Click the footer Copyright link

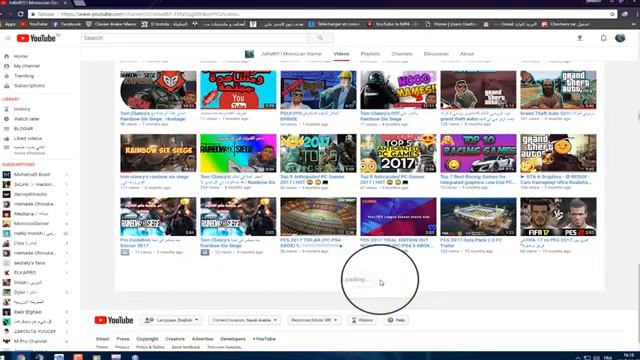pyautogui.click(x=147, y=339)
